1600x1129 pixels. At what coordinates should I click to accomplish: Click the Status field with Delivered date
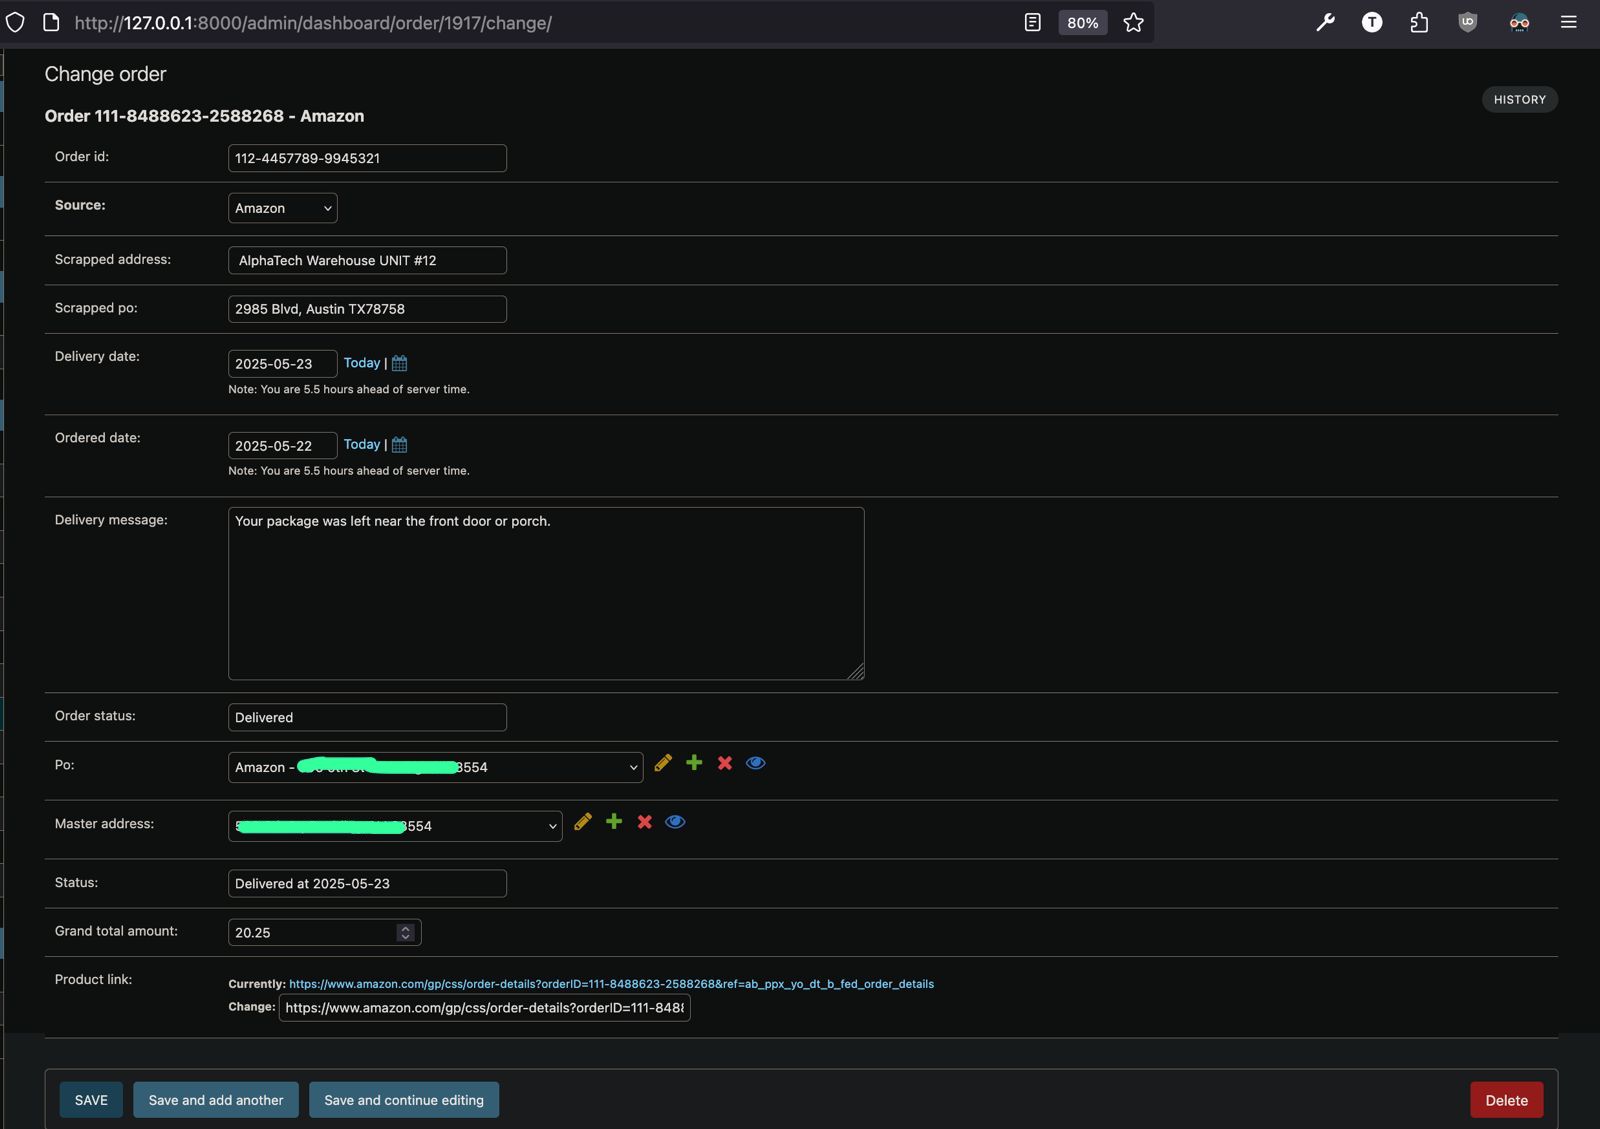[367, 884]
